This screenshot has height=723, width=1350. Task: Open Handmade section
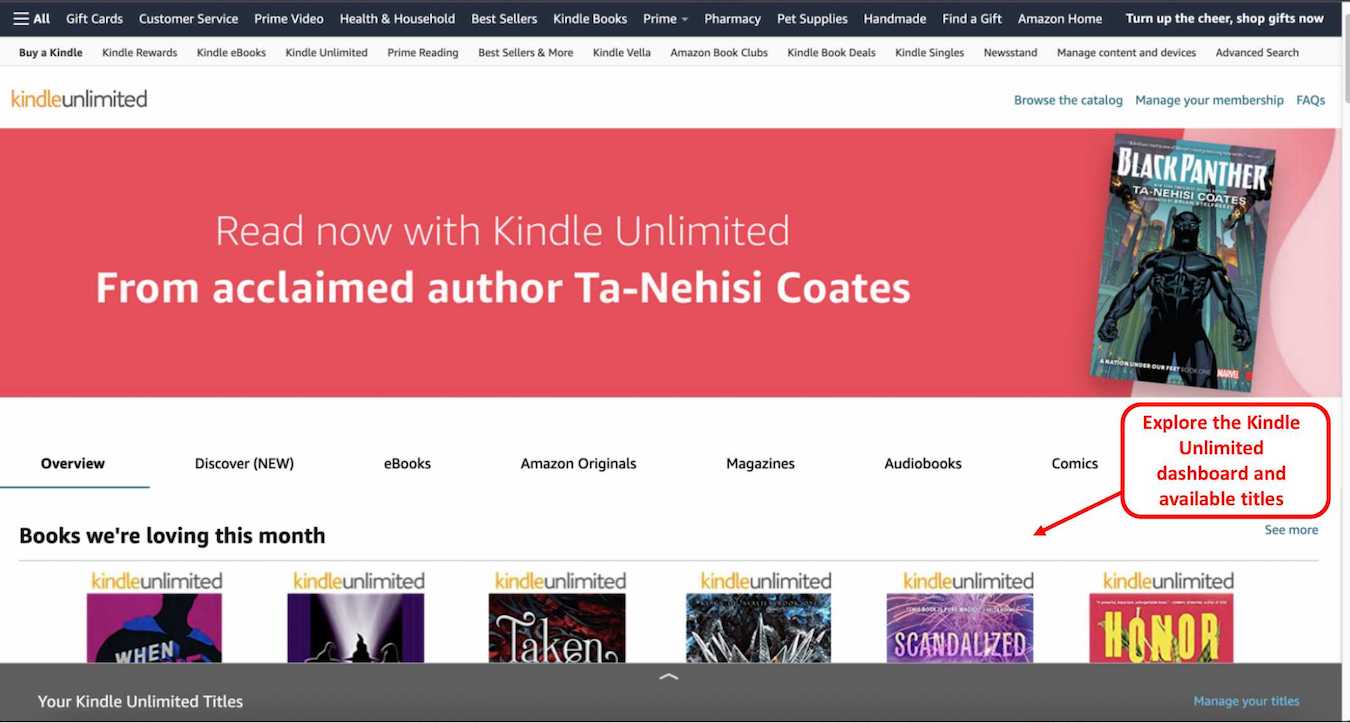[895, 18]
